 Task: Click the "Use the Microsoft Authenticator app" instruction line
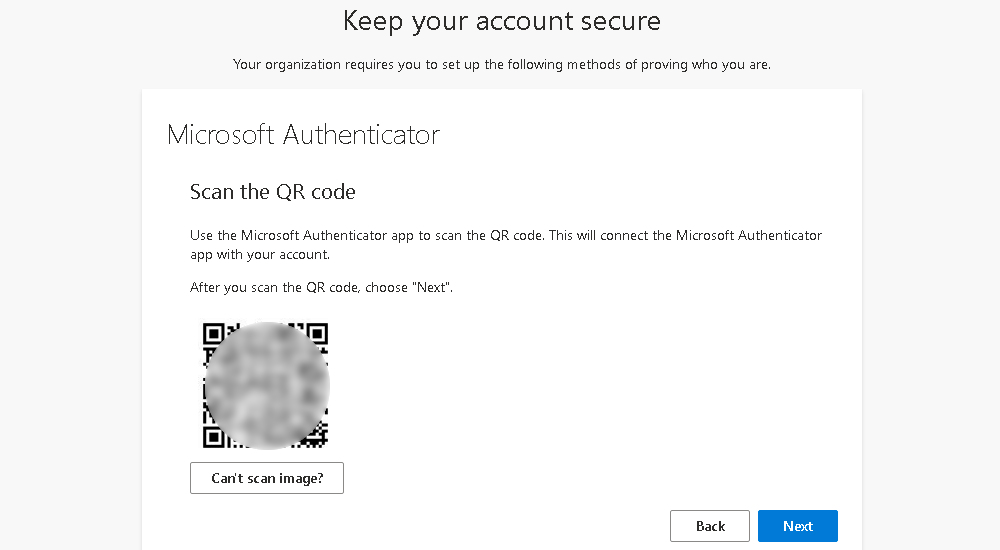(x=506, y=235)
